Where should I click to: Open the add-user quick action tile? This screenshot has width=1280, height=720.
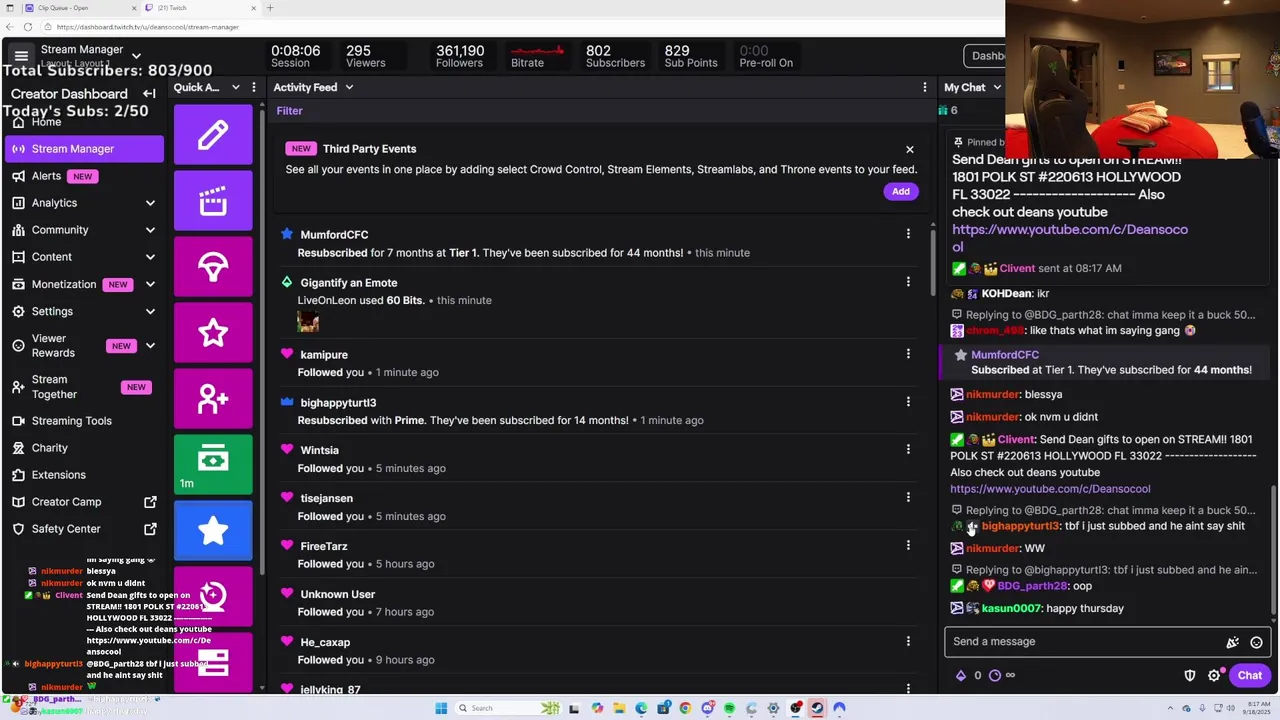tap(213, 399)
